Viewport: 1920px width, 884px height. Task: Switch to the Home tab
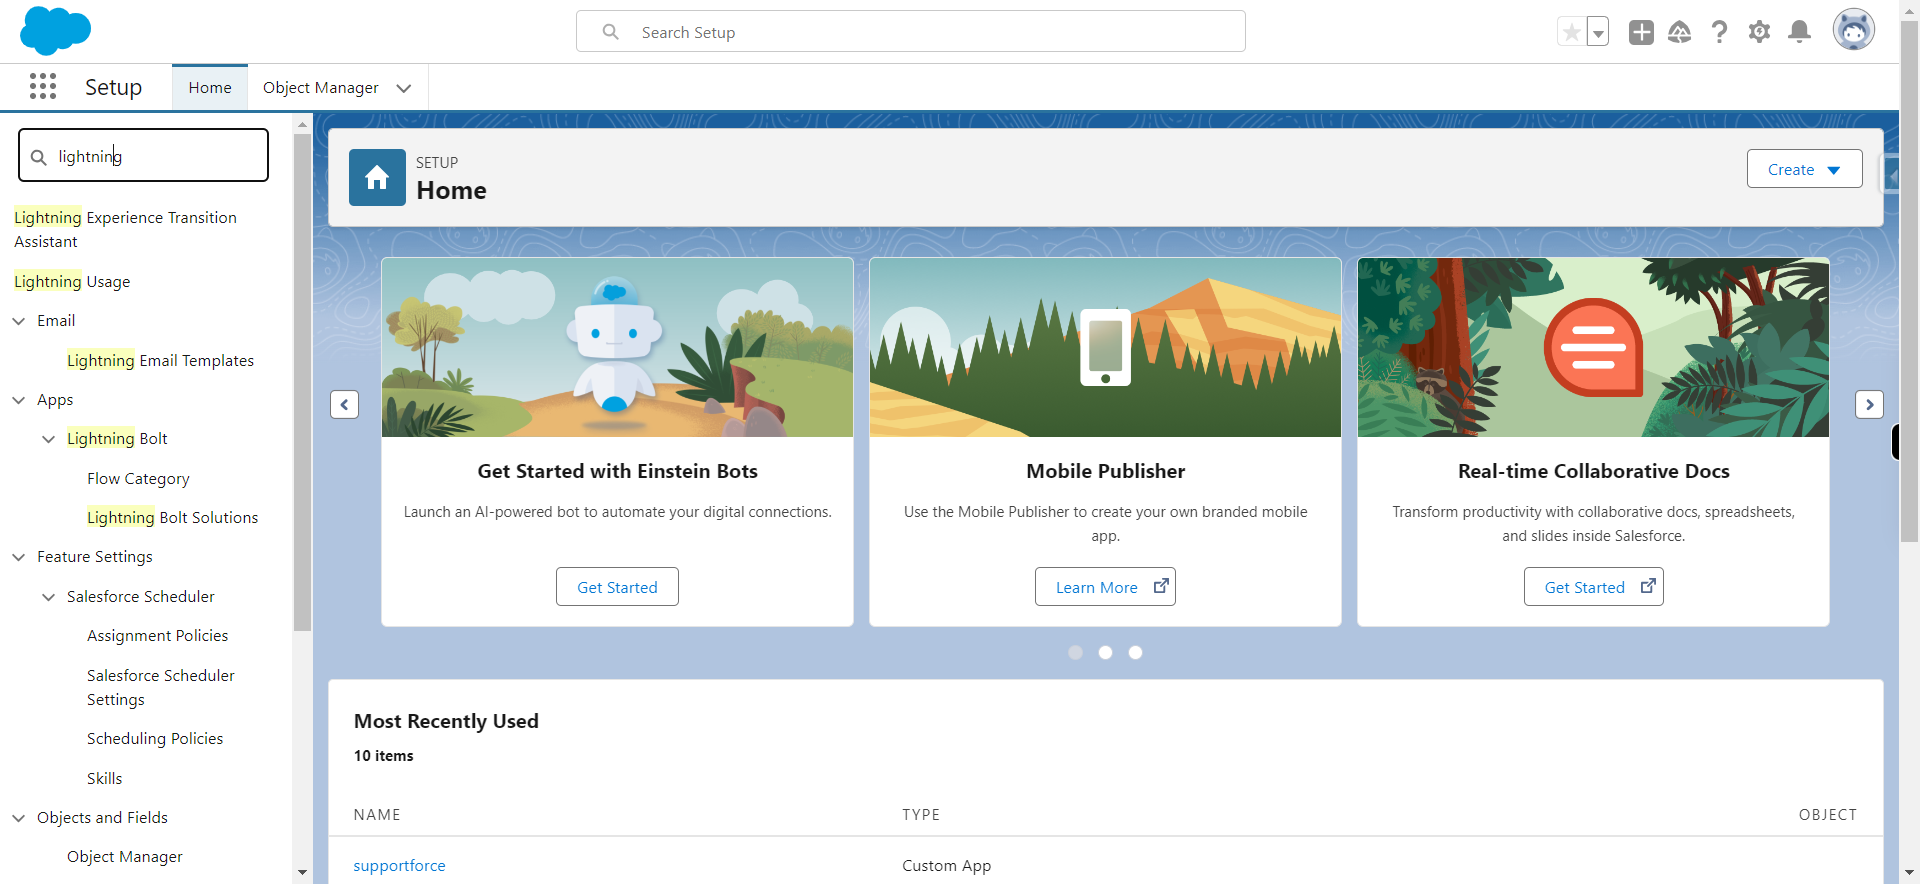tap(210, 87)
